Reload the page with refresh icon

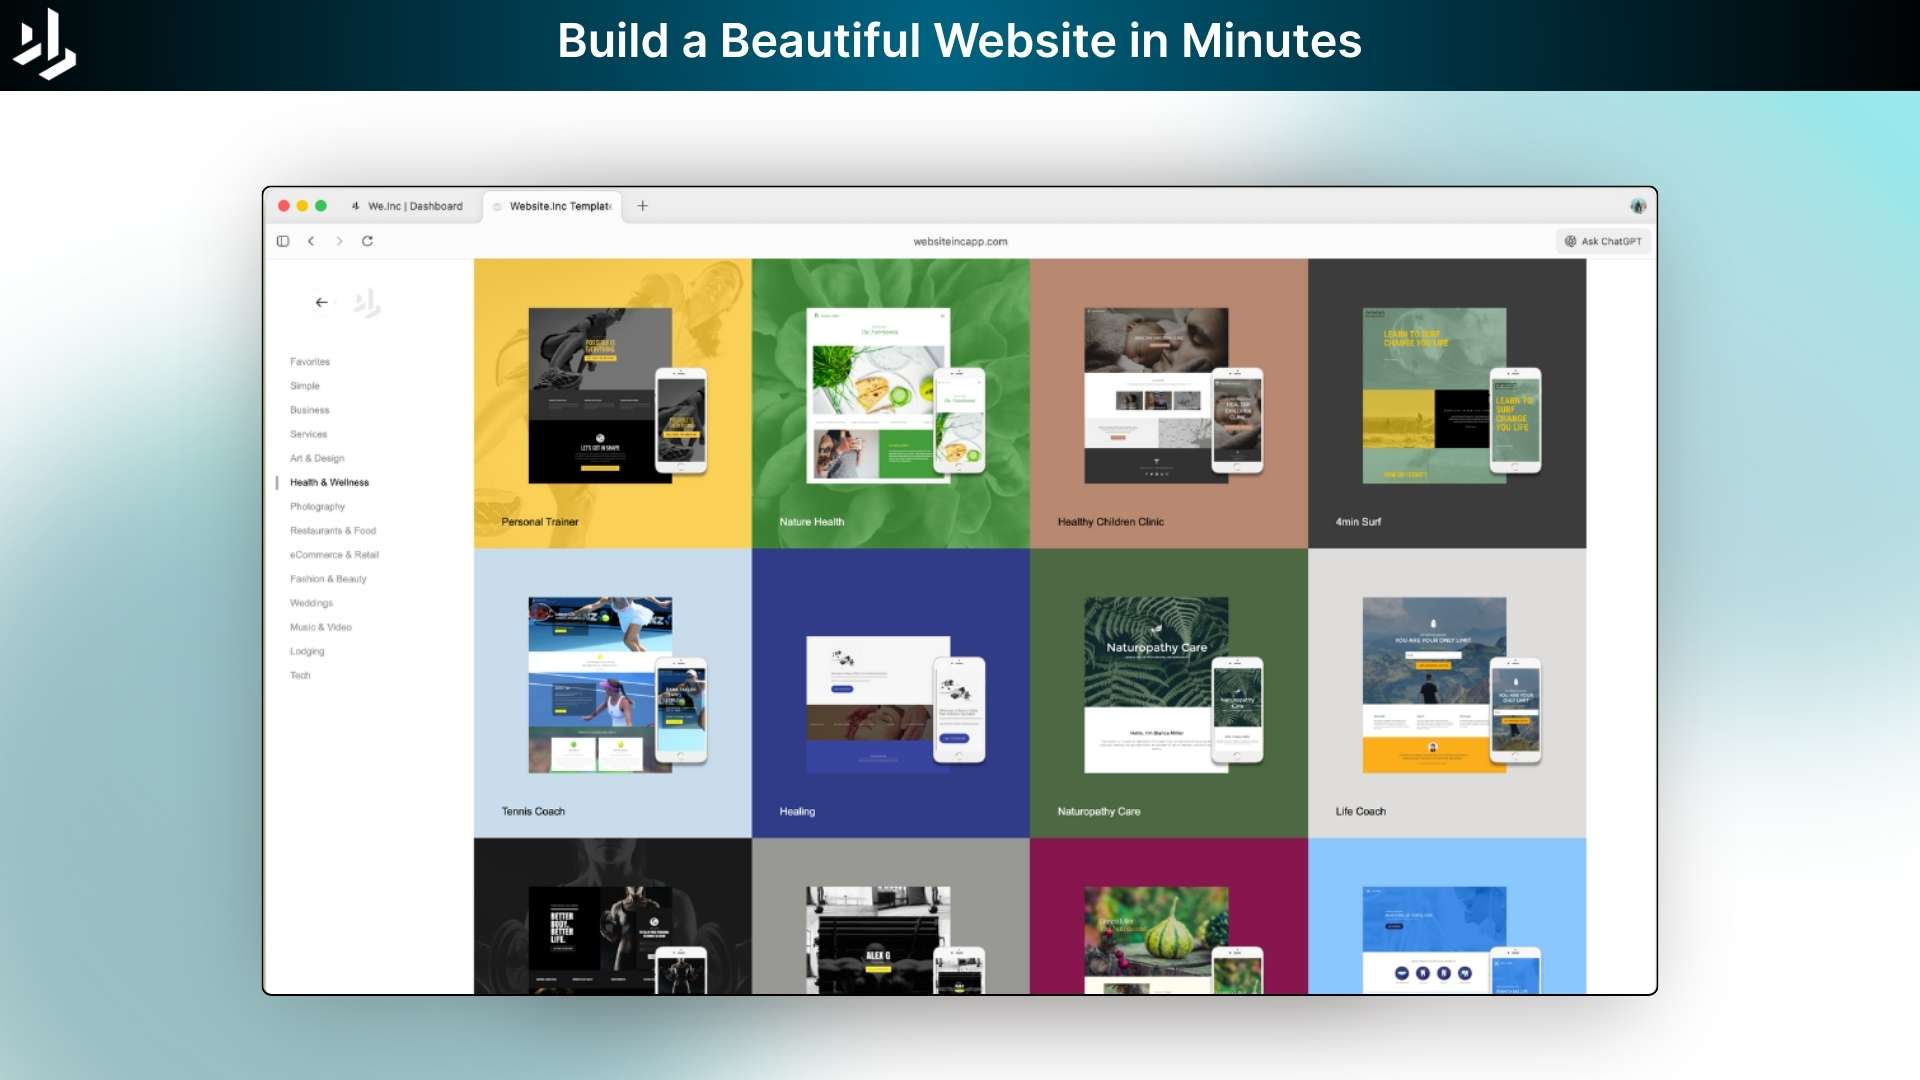367,241
